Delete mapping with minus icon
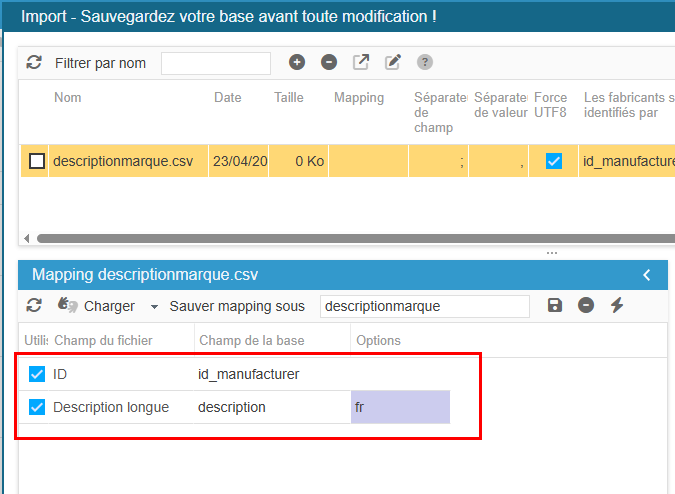 [586, 305]
